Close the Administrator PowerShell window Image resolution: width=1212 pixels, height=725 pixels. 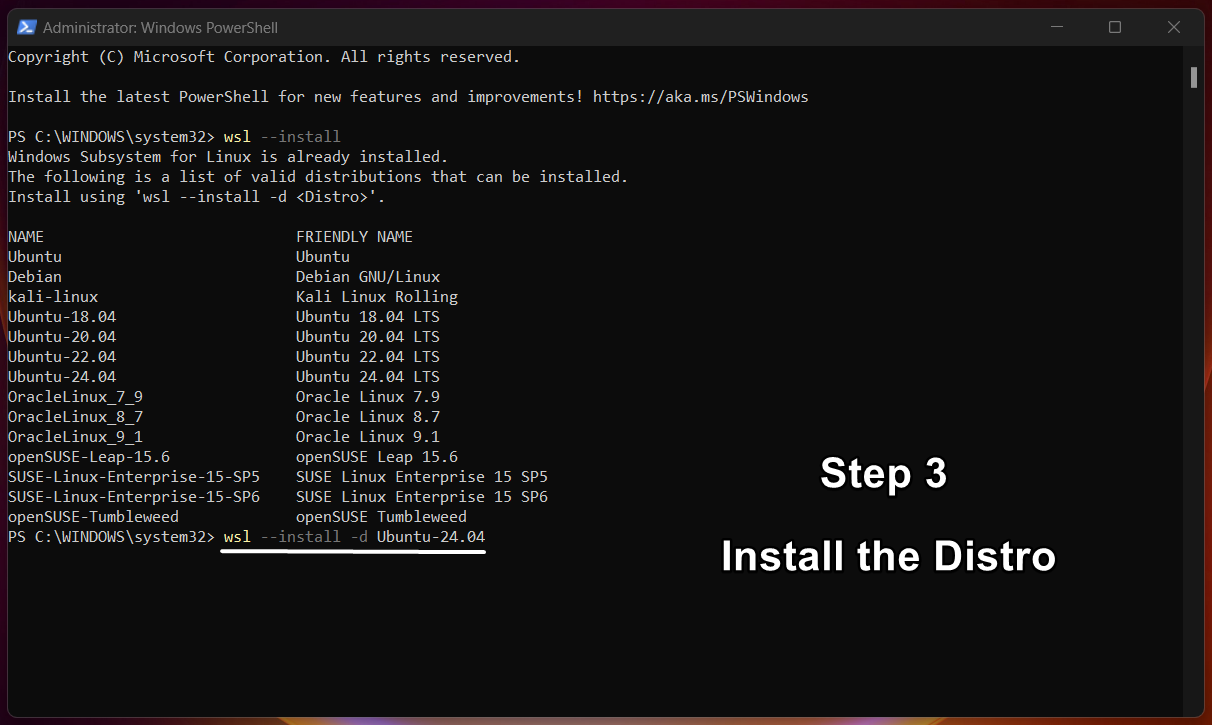pyautogui.click(x=1174, y=27)
